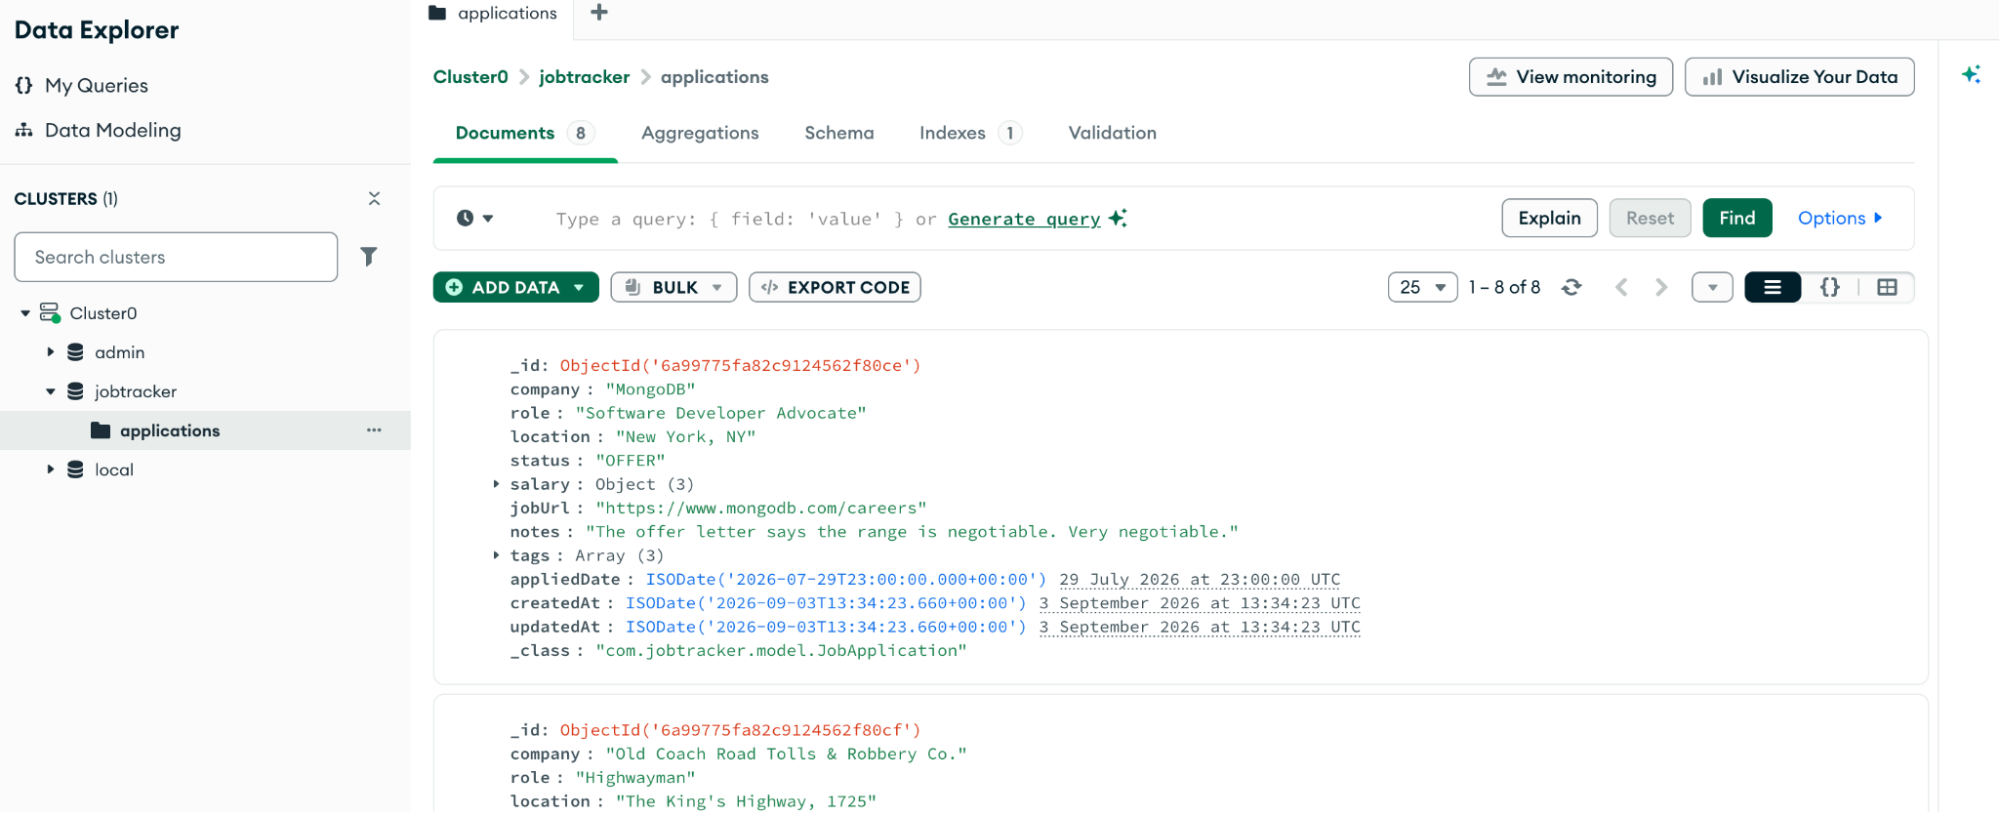1999x813 pixels.
Task: Click View monitoring button
Action: coord(1570,77)
